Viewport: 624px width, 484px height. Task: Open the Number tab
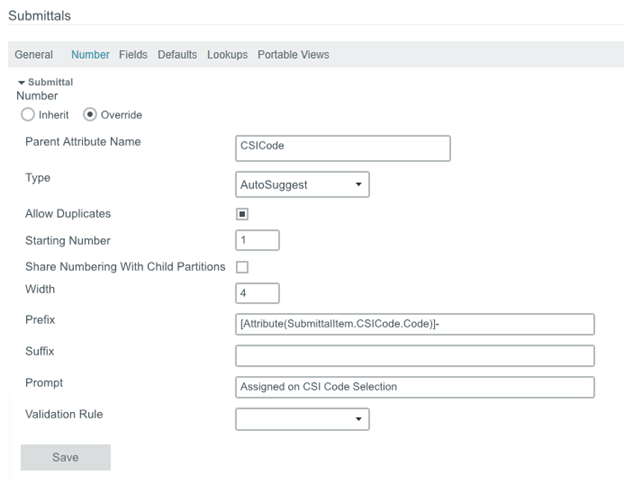90,54
